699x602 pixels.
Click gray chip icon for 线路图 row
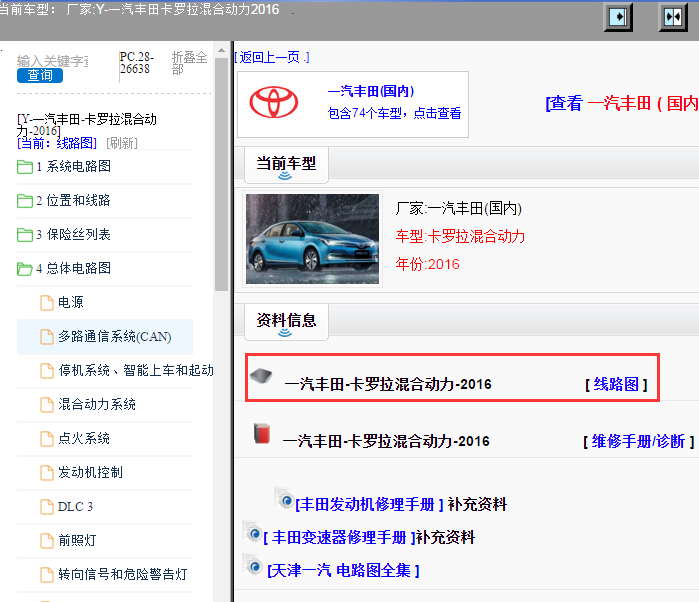(x=261, y=376)
